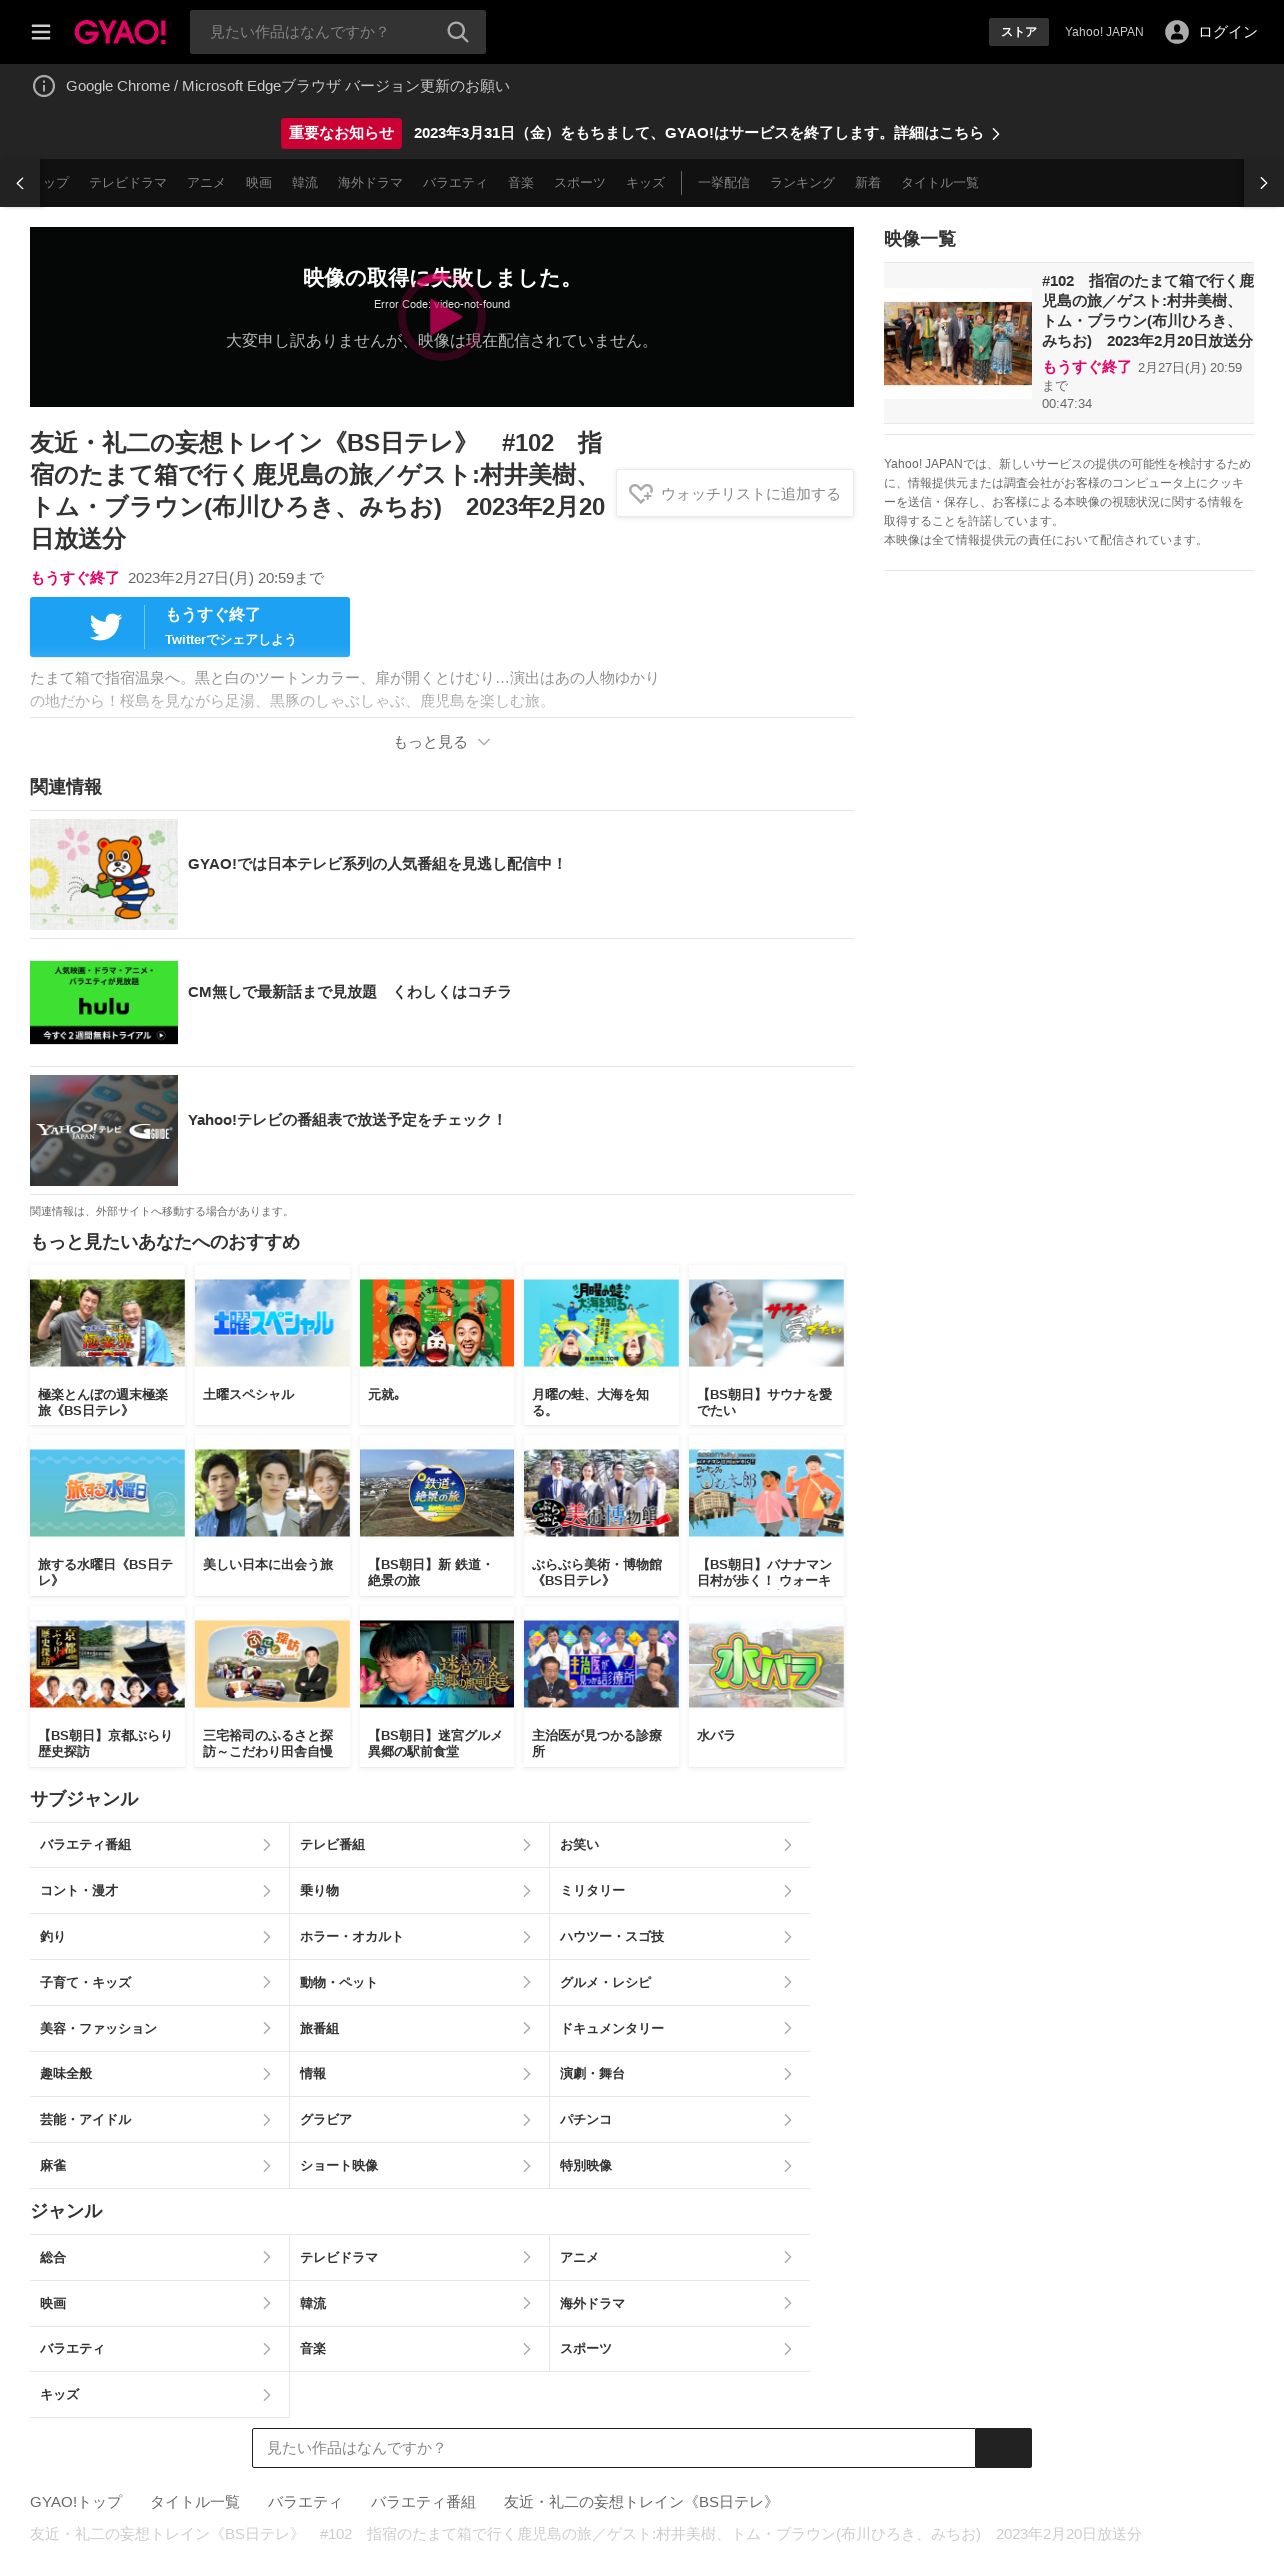
Task: Click バラエティ番組 breadcrumb link
Action: pyautogui.click(x=423, y=2502)
